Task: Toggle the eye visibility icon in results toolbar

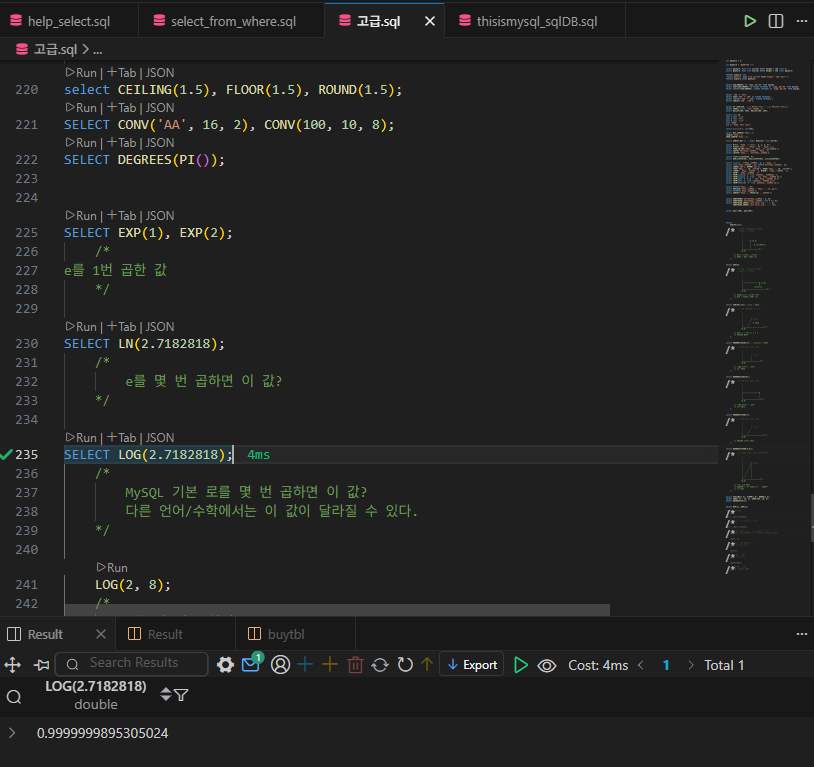Action: (x=547, y=665)
